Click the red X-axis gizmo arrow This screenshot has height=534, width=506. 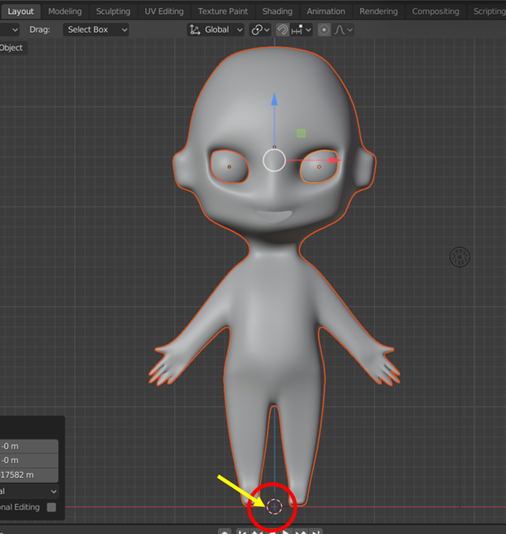(x=335, y=160)
